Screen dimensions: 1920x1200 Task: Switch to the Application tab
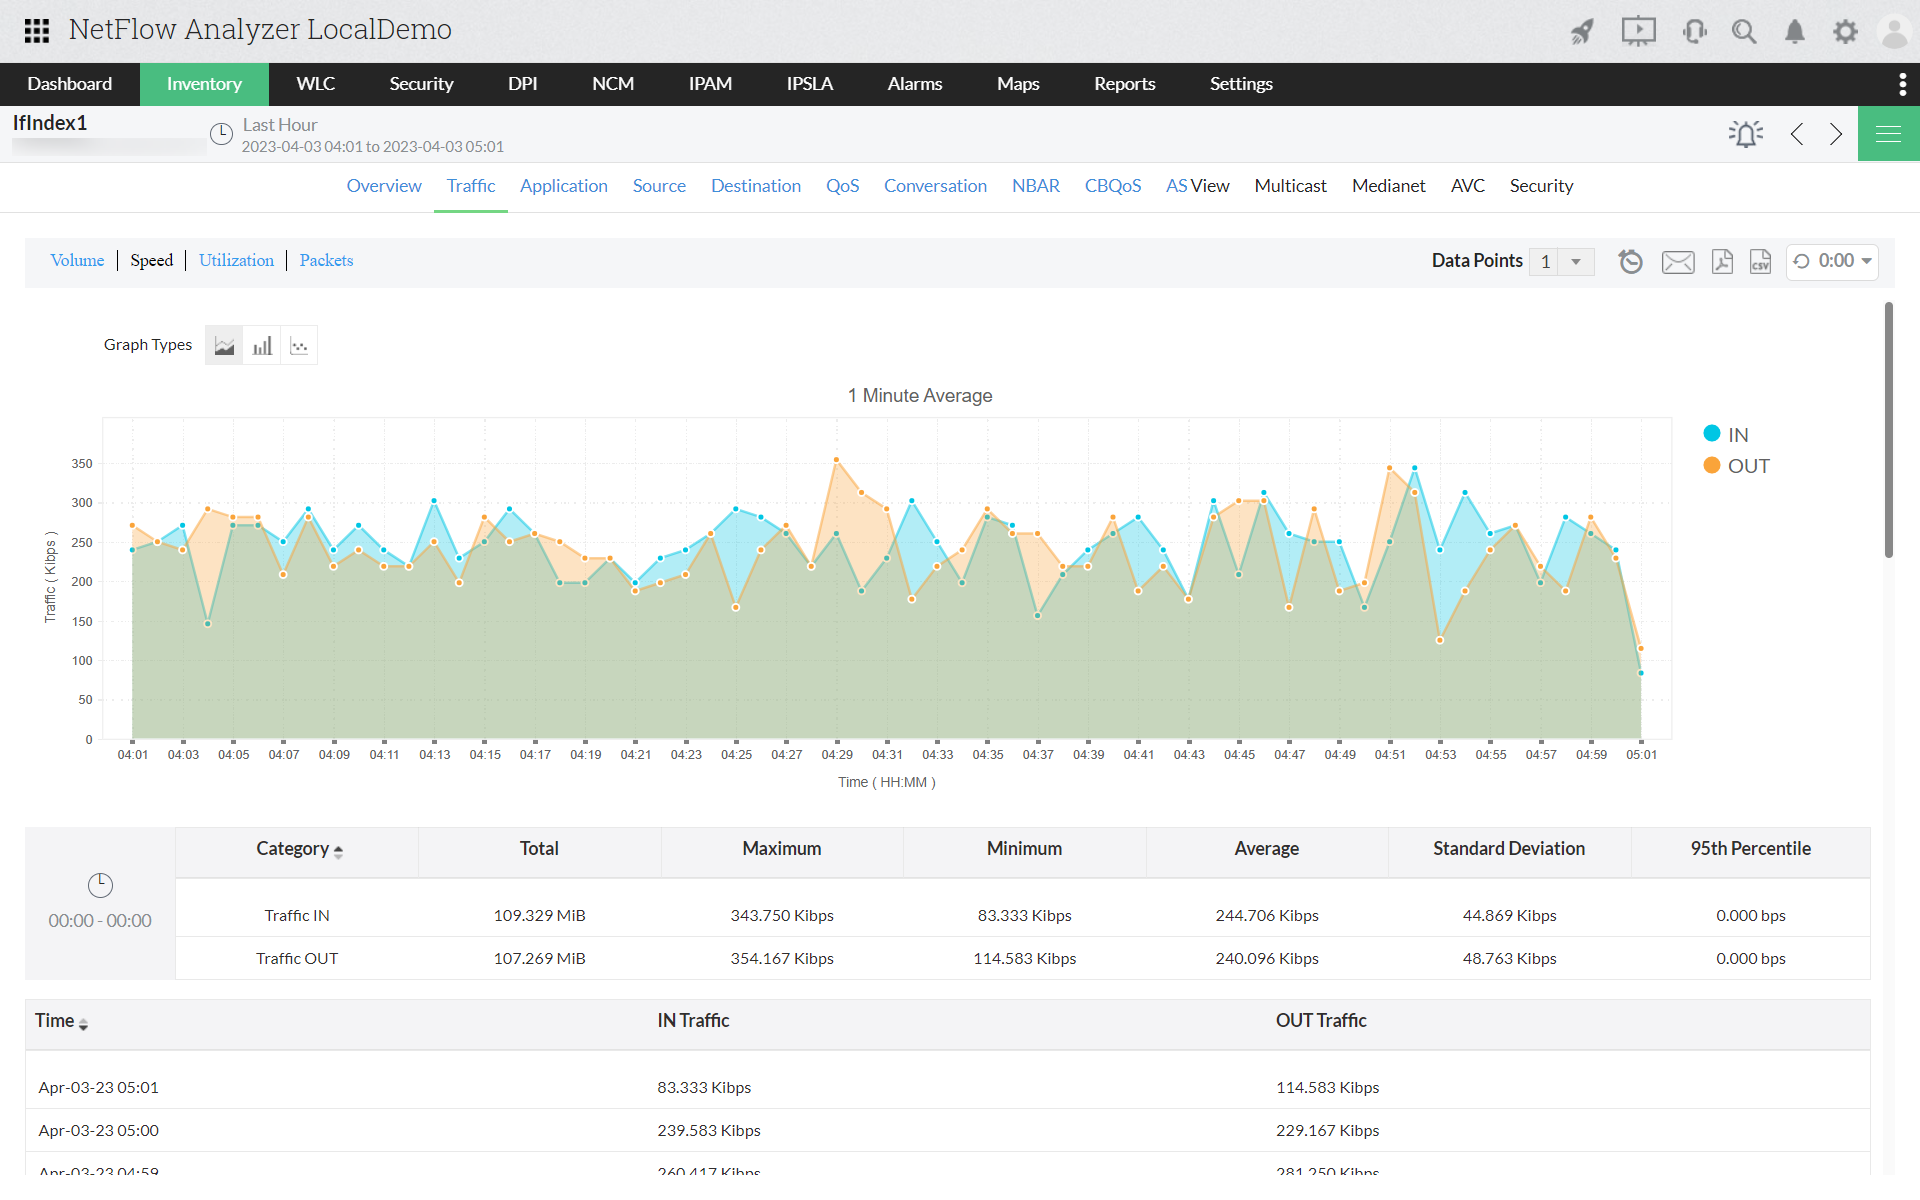(x=563, y=184)
